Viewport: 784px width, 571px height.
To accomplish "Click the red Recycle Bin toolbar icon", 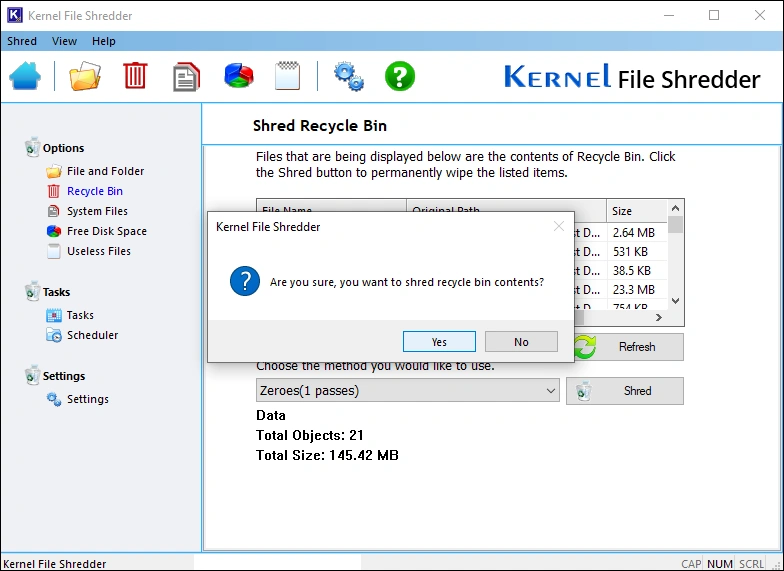I will tap(135, 76).
